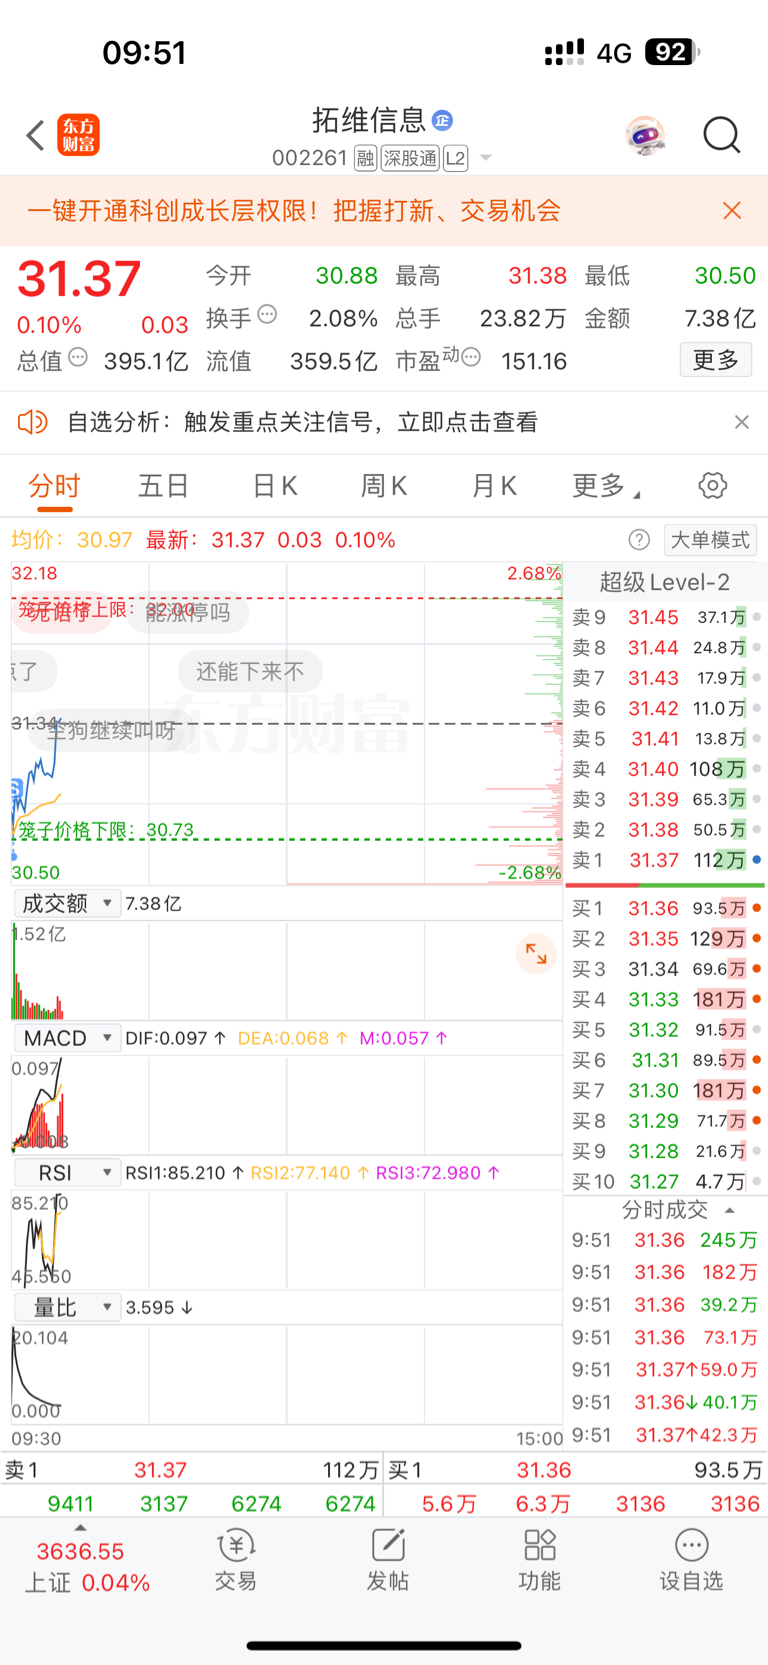Screen dimensions: 768x1665
Task: Open the 东方财富 logo icon
Action: (x=79, y=135)
